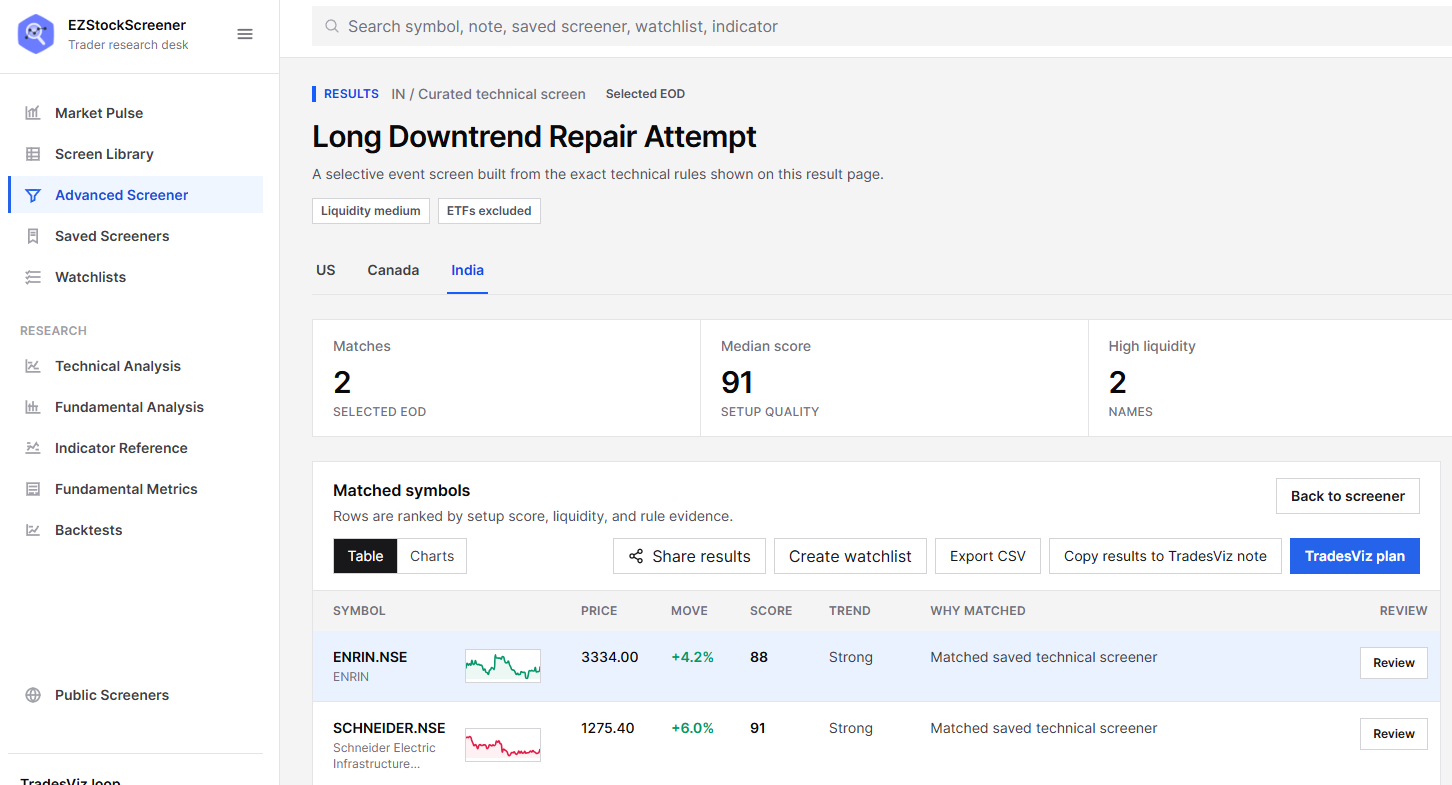The height and width of the screenshot is (785, 1452).
Task: Switch to the Canada market tab
Action: (x=393, y=270)
